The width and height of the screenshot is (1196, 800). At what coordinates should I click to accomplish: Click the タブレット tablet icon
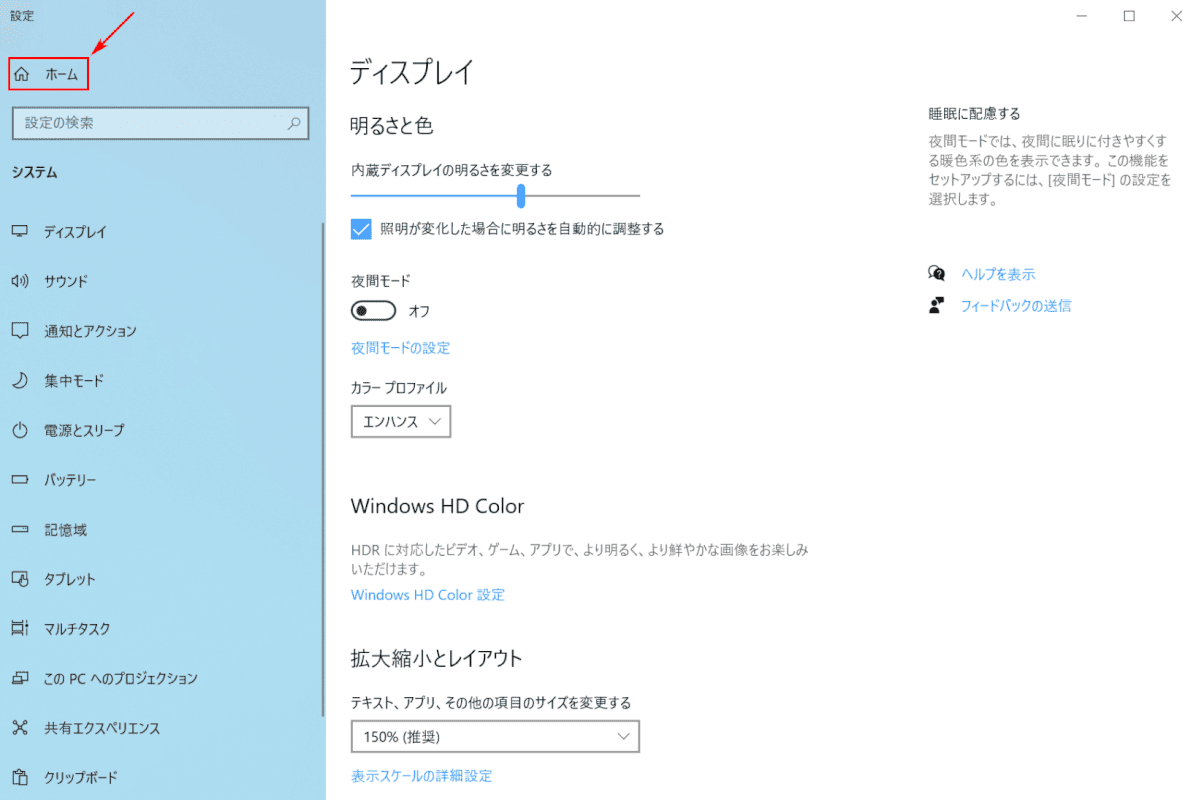coord(21,579)
